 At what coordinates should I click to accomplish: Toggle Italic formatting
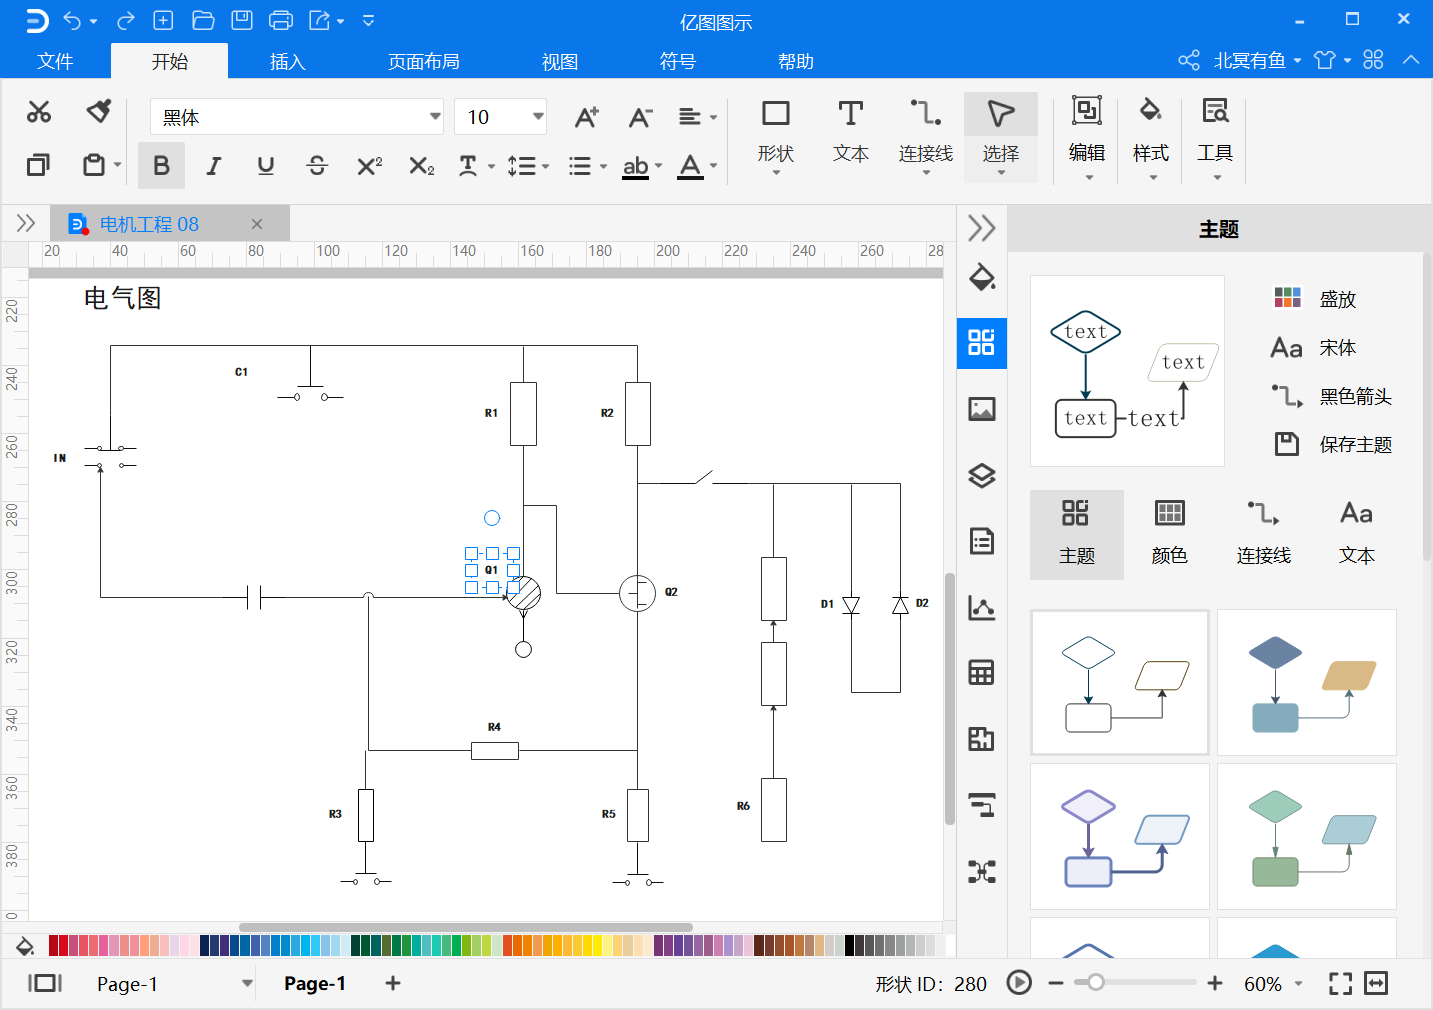[213, 166]
